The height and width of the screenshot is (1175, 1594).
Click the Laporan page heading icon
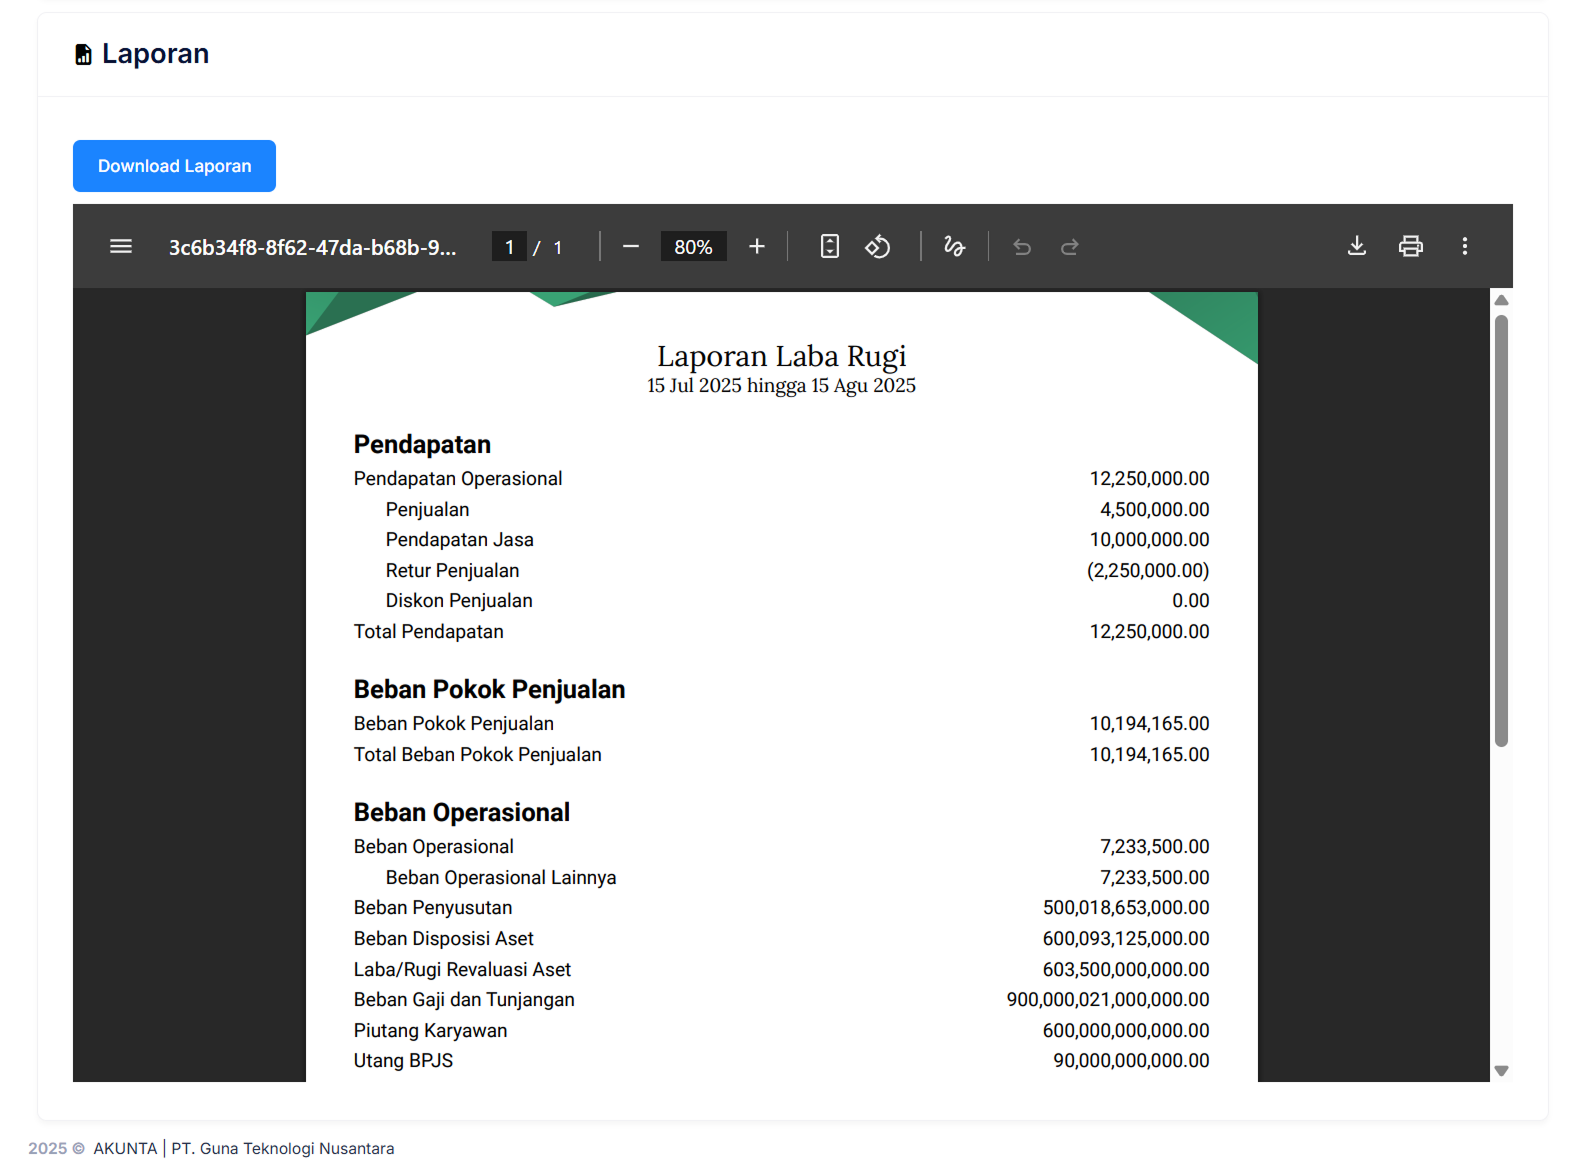click(84, 54)
